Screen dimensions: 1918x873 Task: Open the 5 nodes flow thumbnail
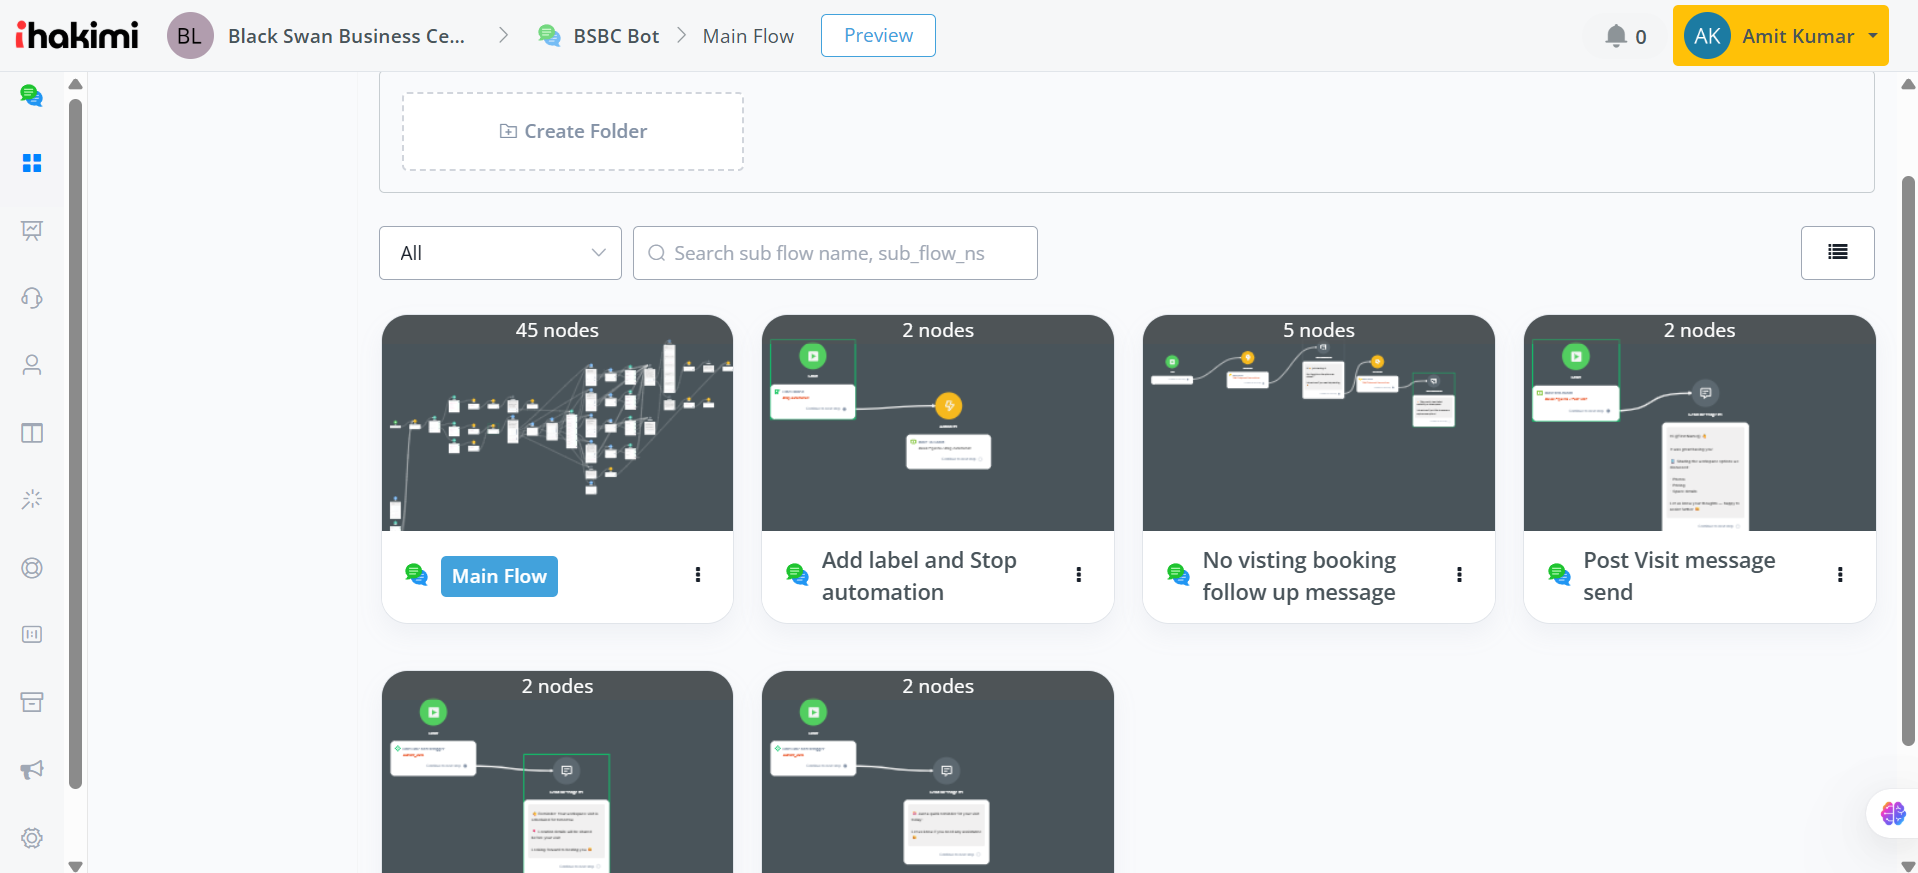click(x=1318, y=423)
